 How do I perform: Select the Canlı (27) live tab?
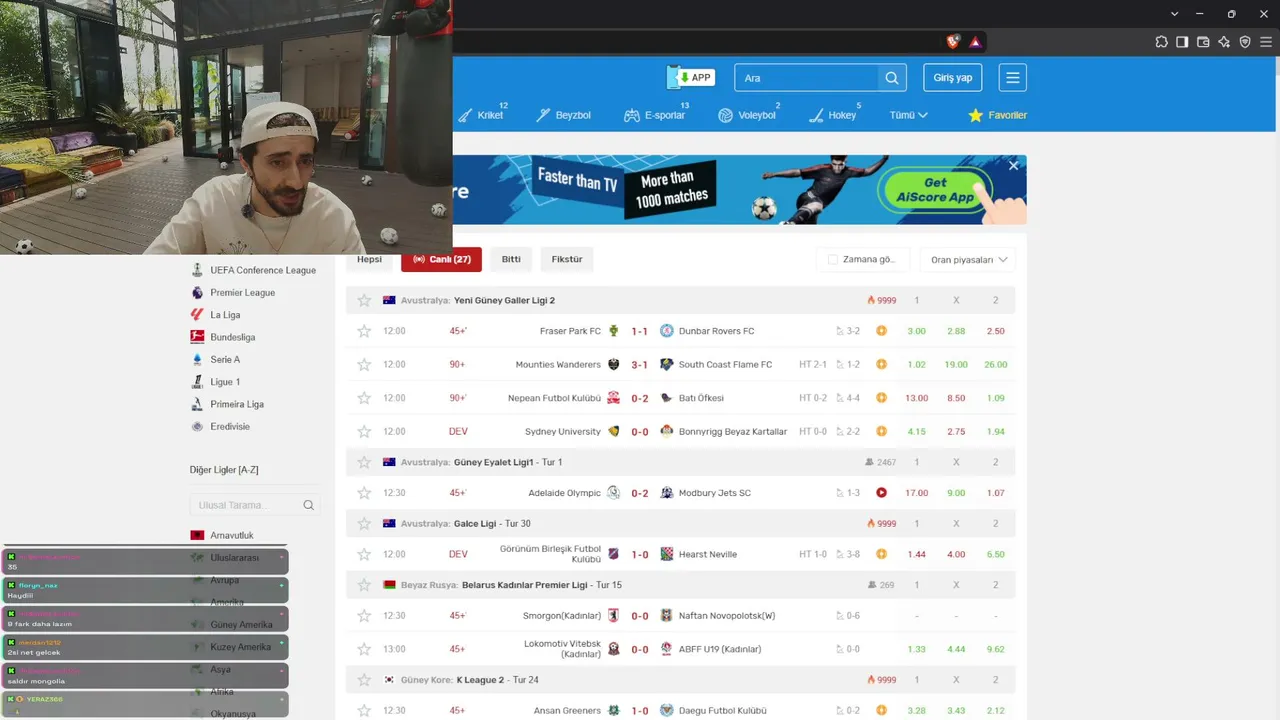[x=441, y=260]
